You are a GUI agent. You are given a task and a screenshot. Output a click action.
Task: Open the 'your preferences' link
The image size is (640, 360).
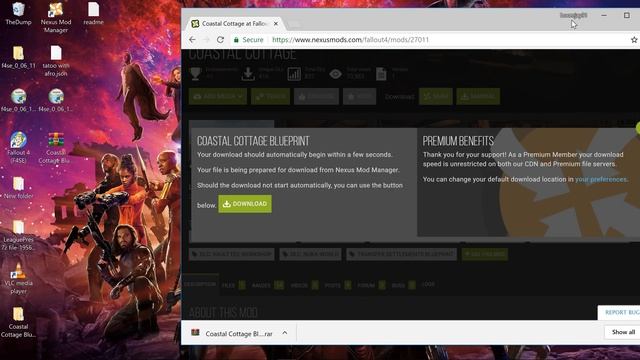(x=601, y=179)
